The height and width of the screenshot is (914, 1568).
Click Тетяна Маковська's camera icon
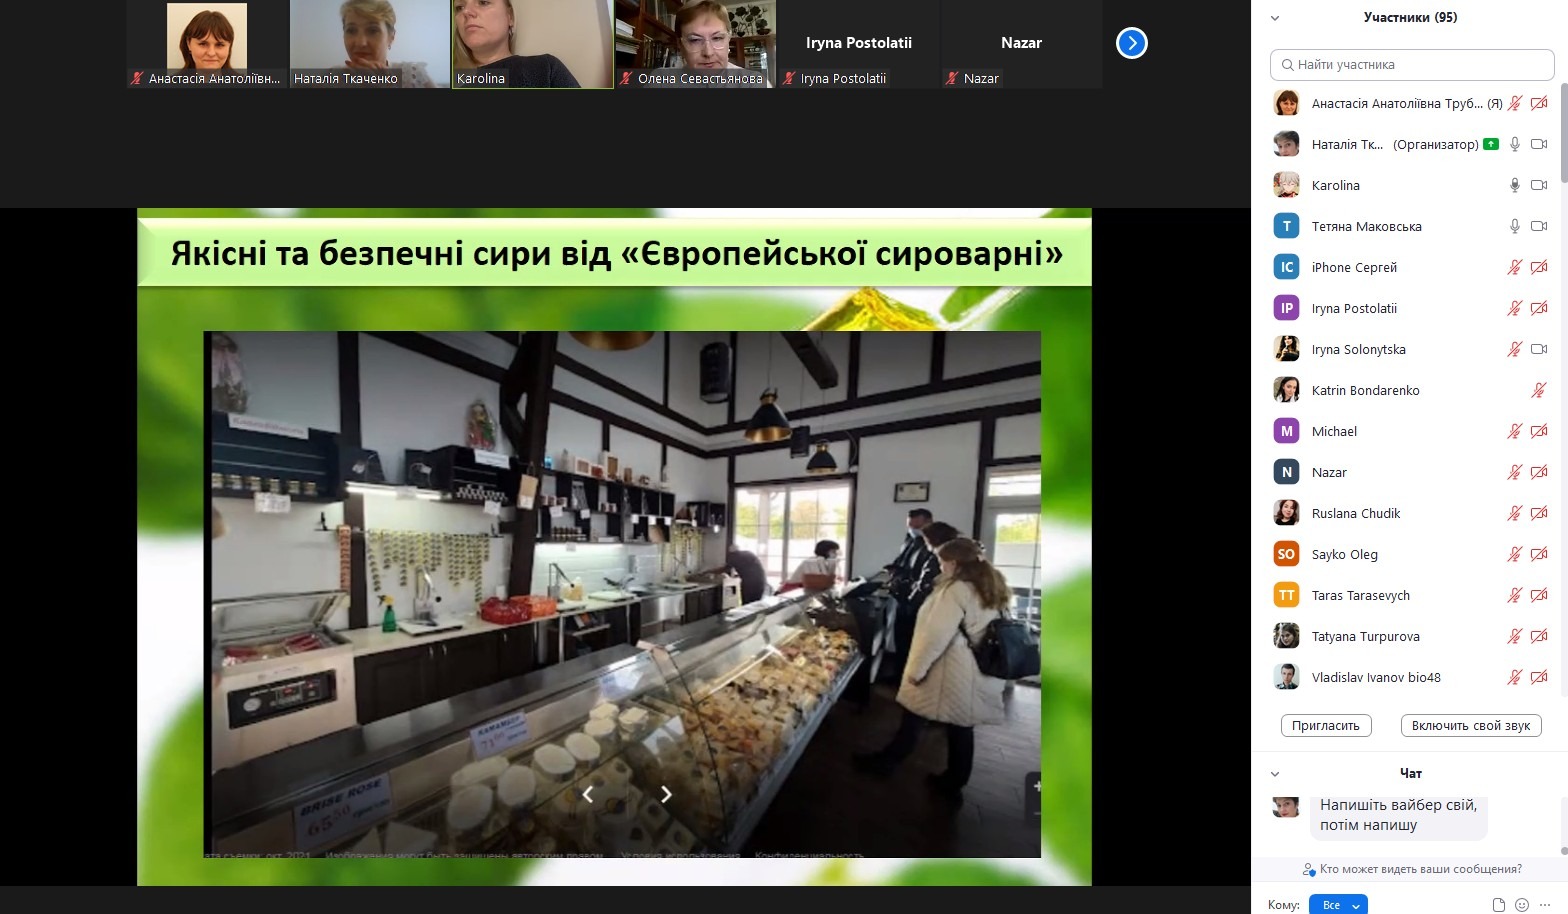1539,226
